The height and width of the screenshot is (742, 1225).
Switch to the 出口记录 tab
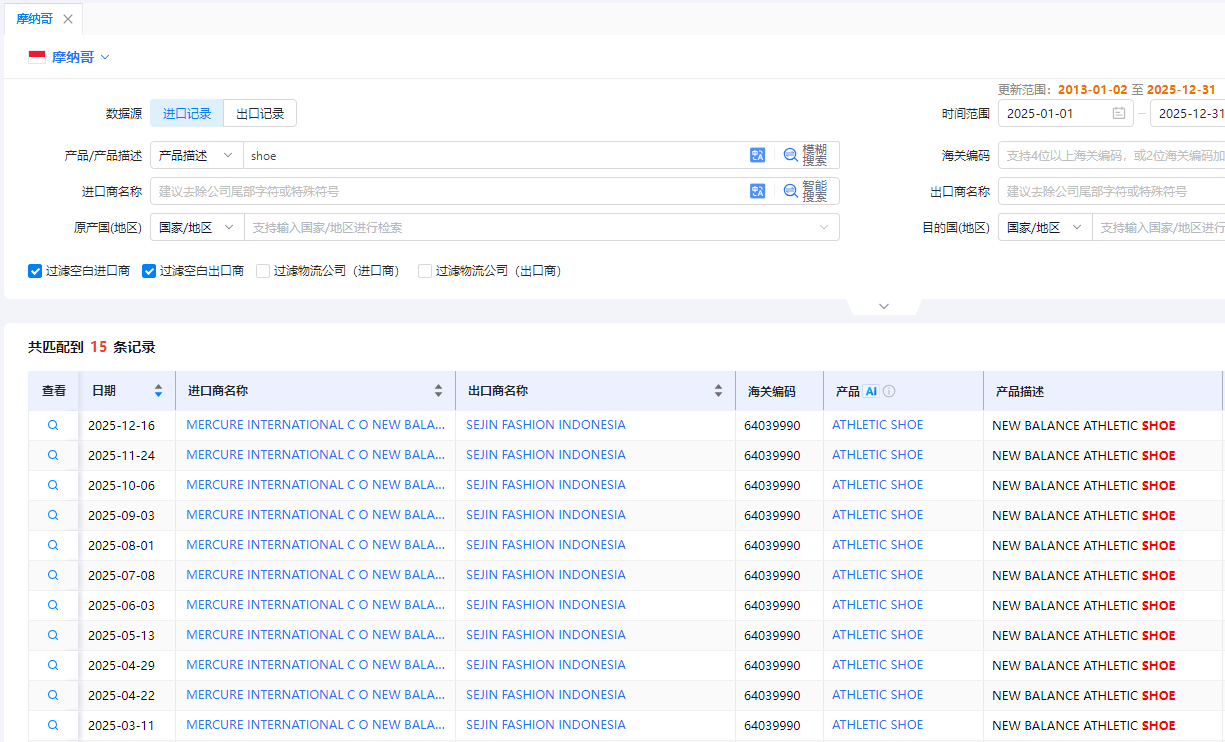260,113
